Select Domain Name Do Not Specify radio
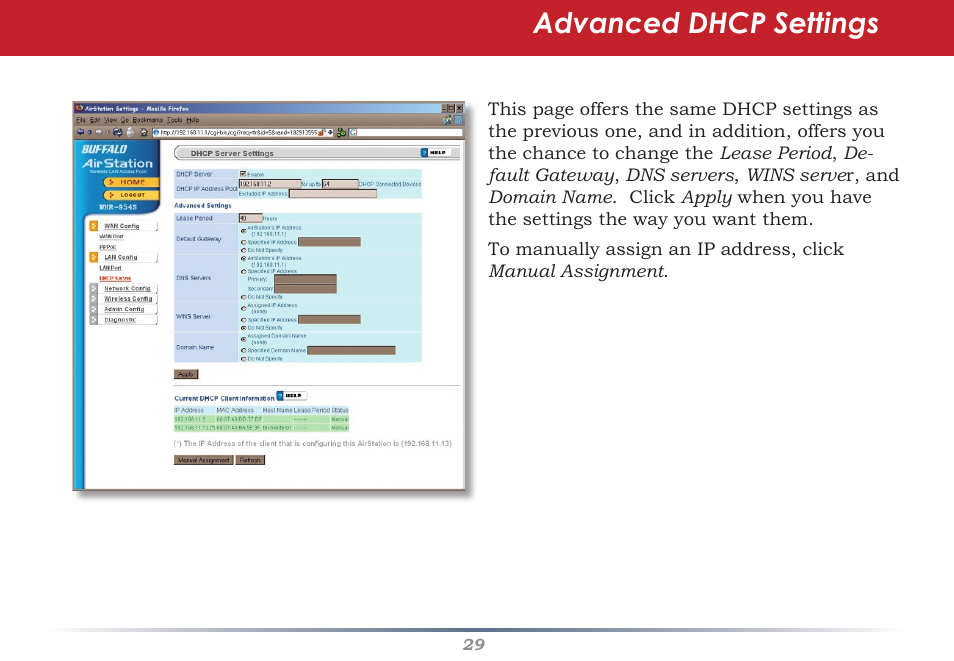This screenshot has width=954, height=661. tap(243, 358)
